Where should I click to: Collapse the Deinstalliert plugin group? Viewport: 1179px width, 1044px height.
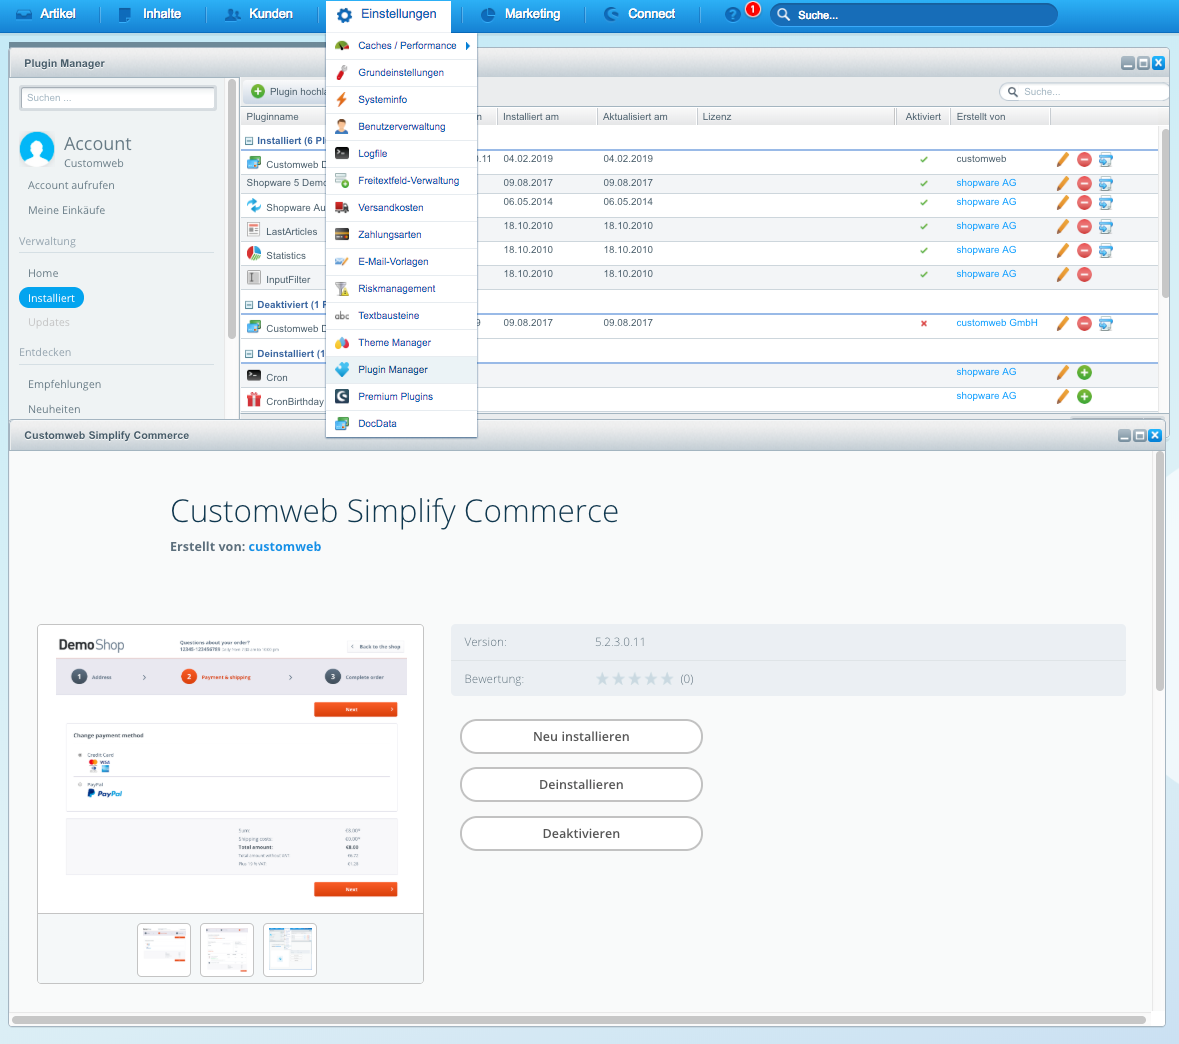point(249,354)
